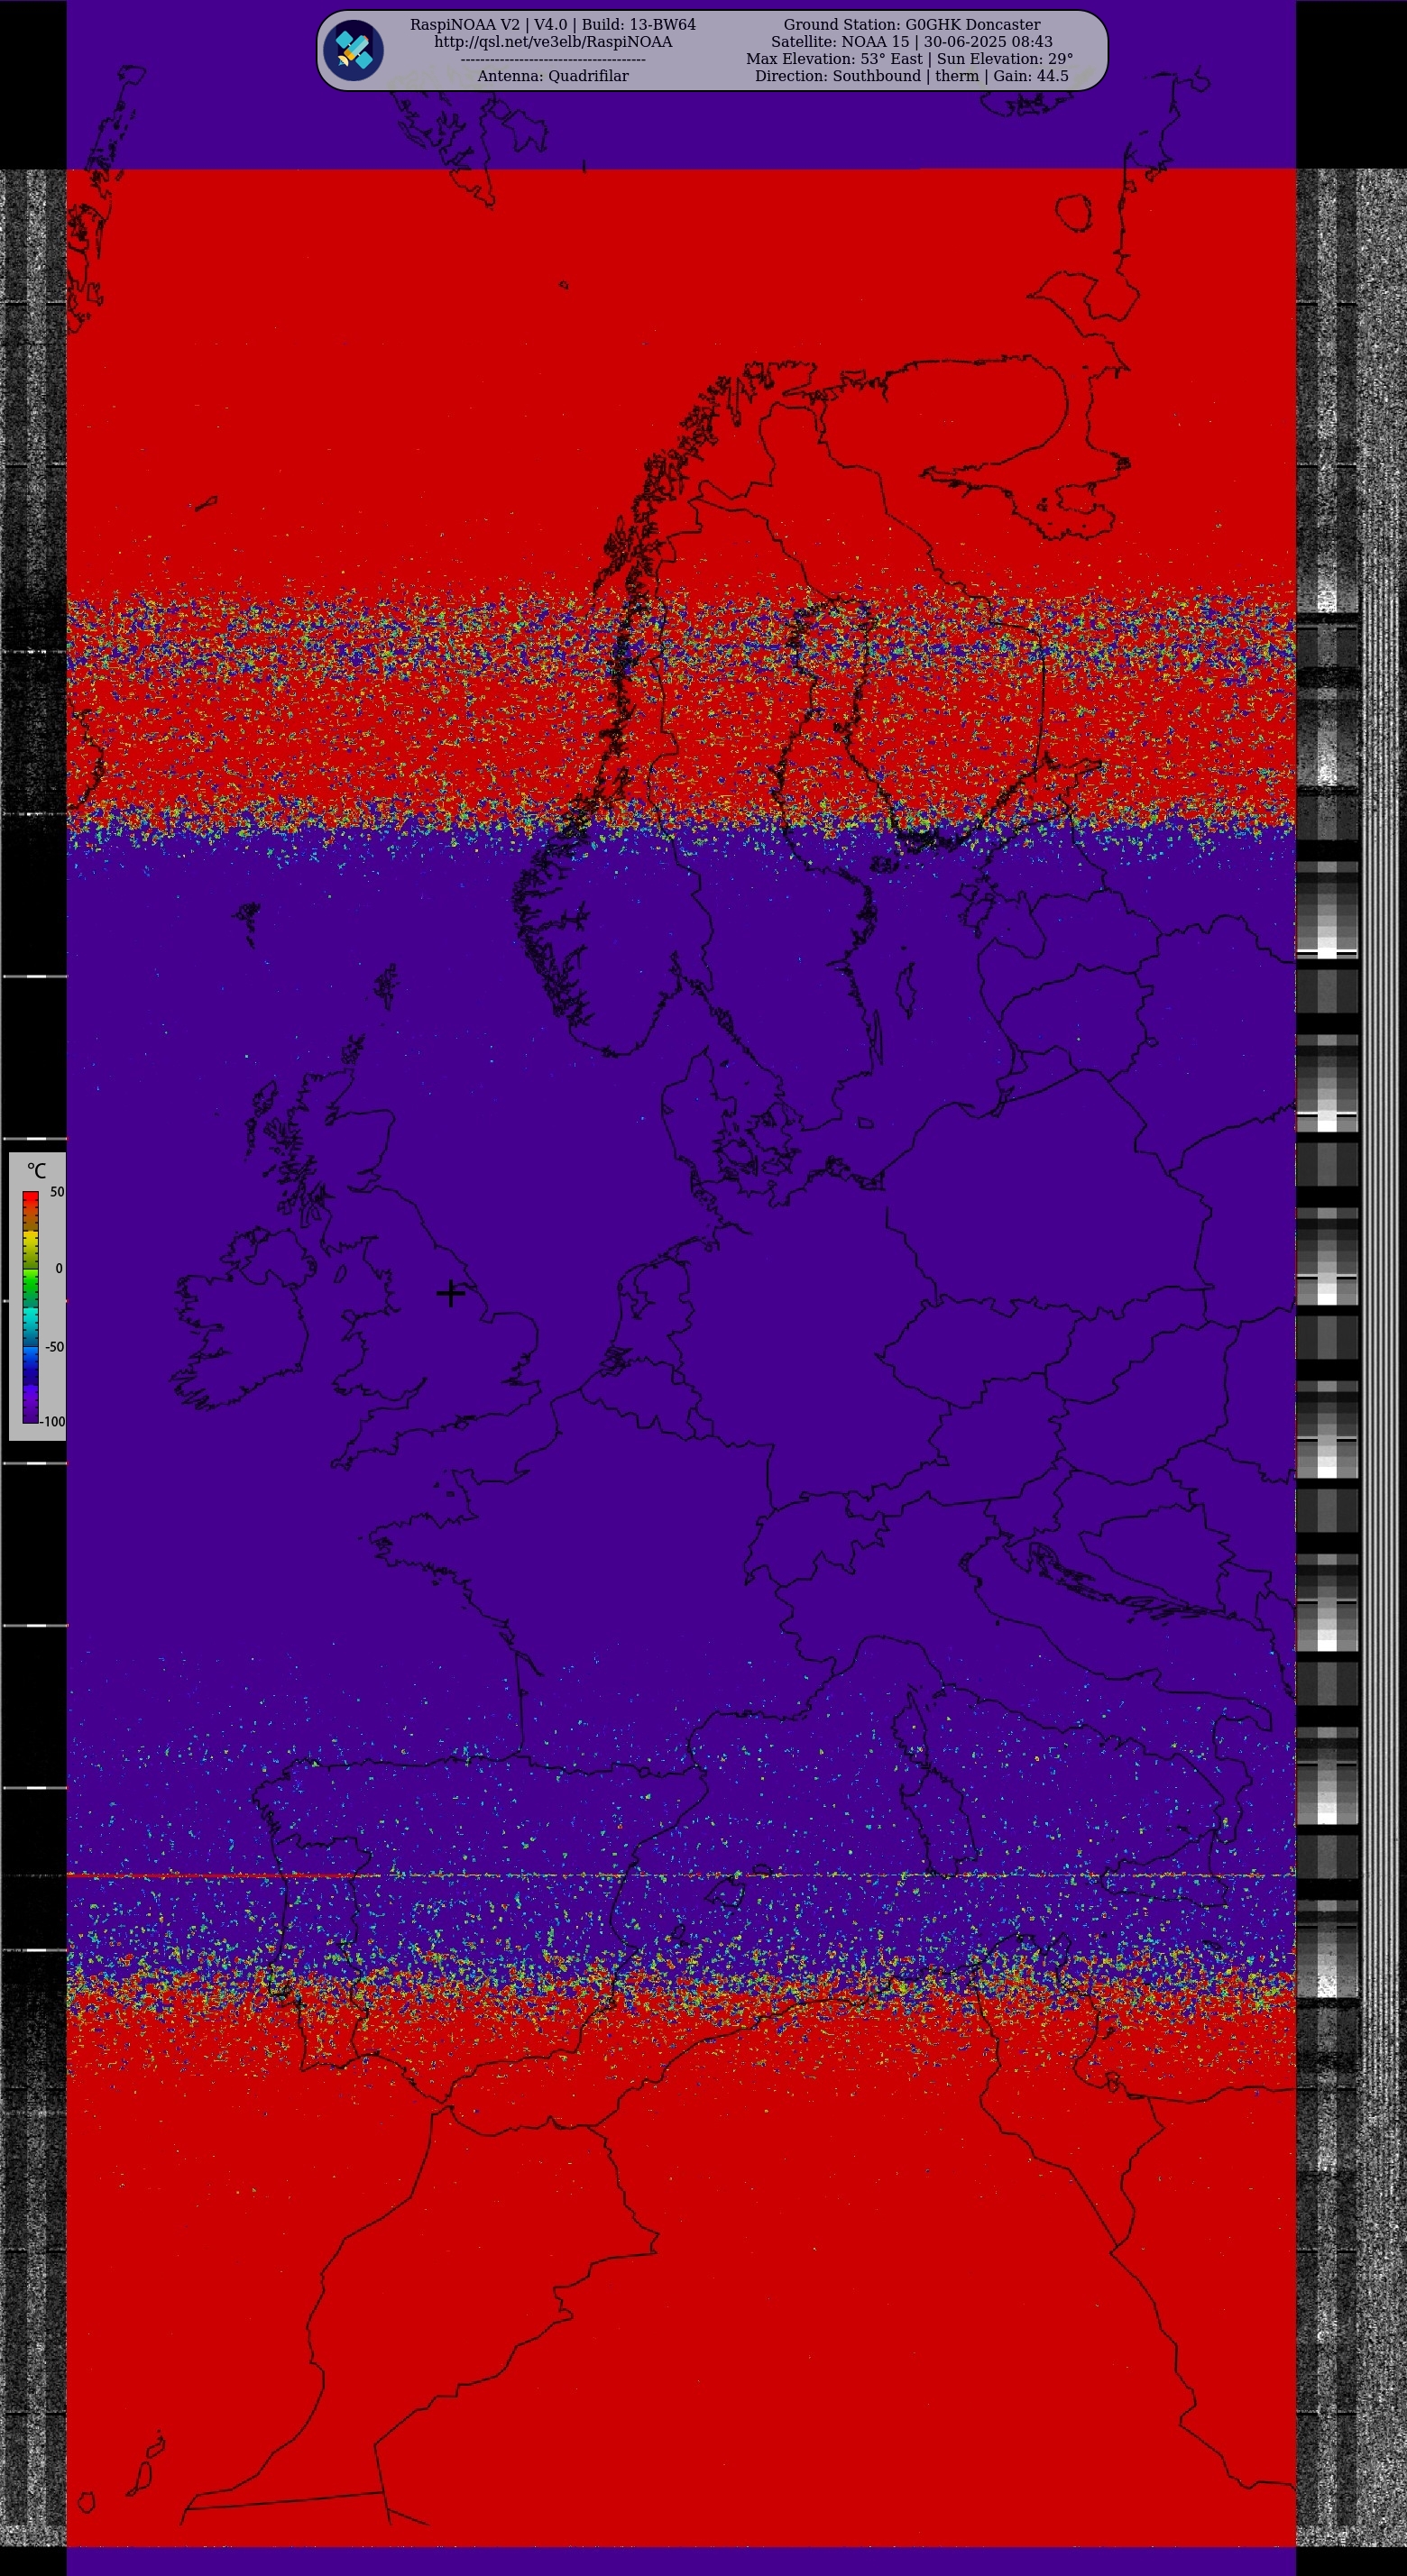The image size is (1407, 2576).
Task: Click the °C label on the temperature legend
Action: pyautogui.click(x=36, y=1170)
